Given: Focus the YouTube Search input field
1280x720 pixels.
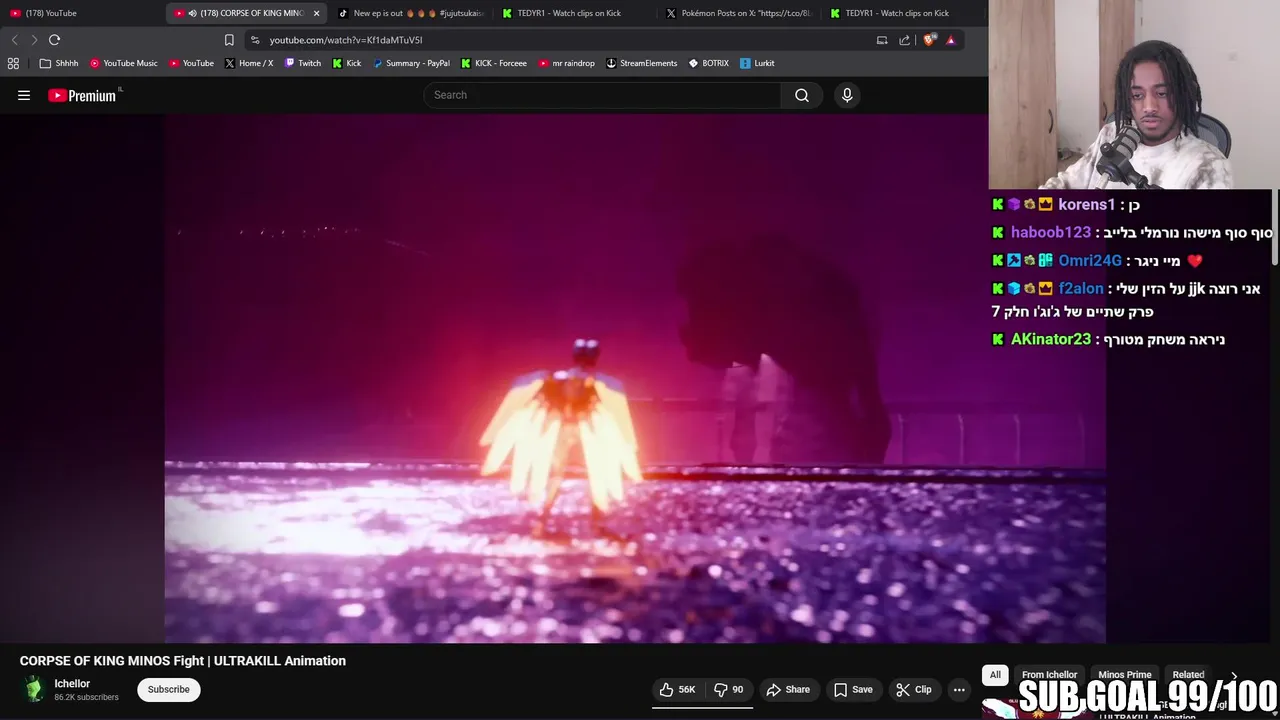Looking at the screenshot, I should pyautogui.click(x=602, y=95).
